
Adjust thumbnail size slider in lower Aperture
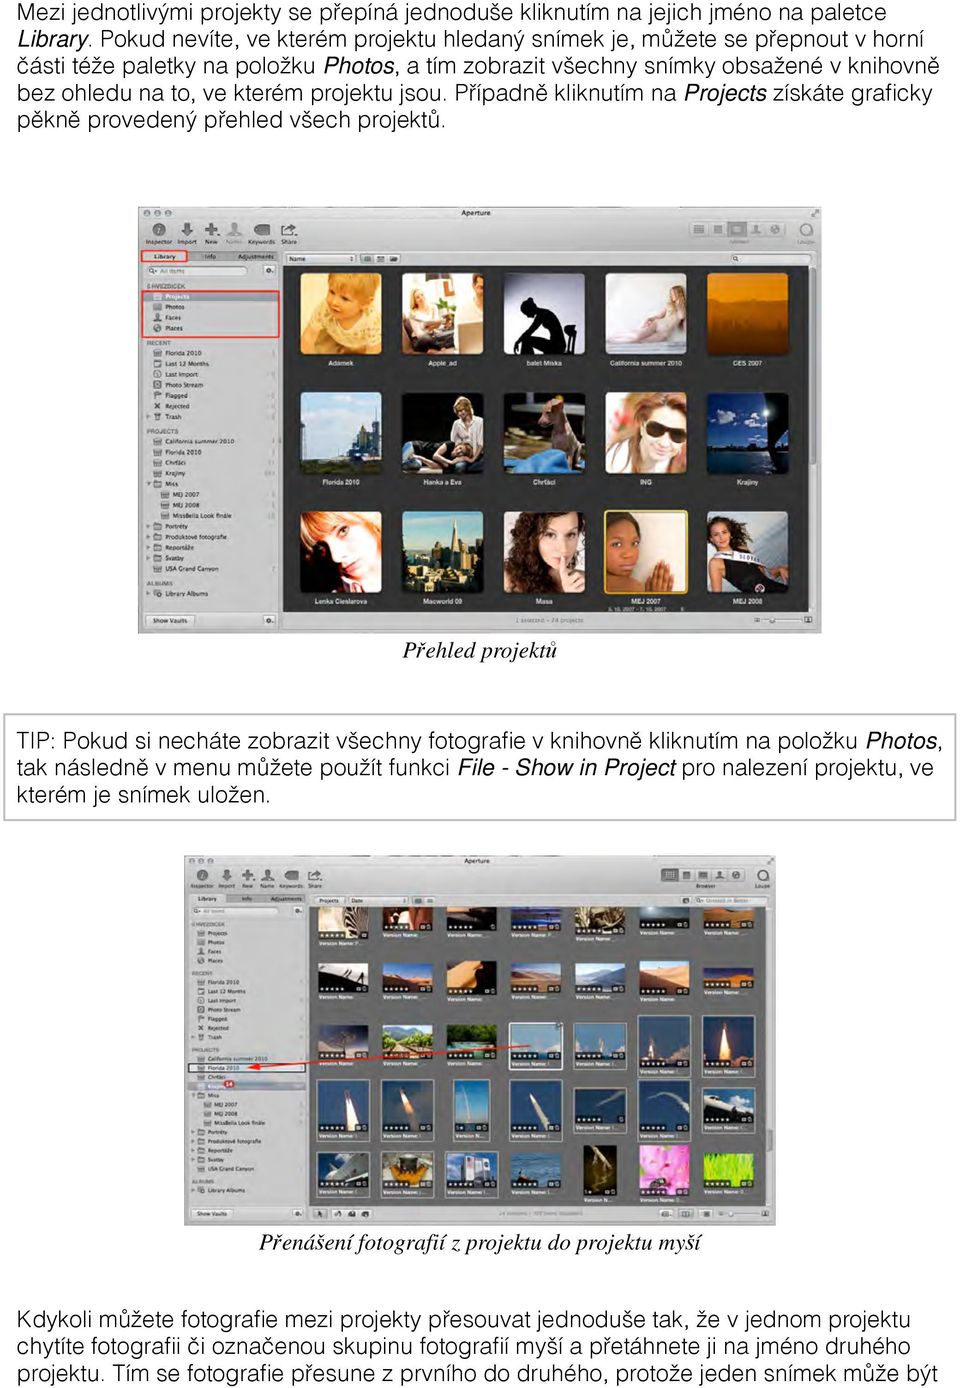[x=742, y=1213]
